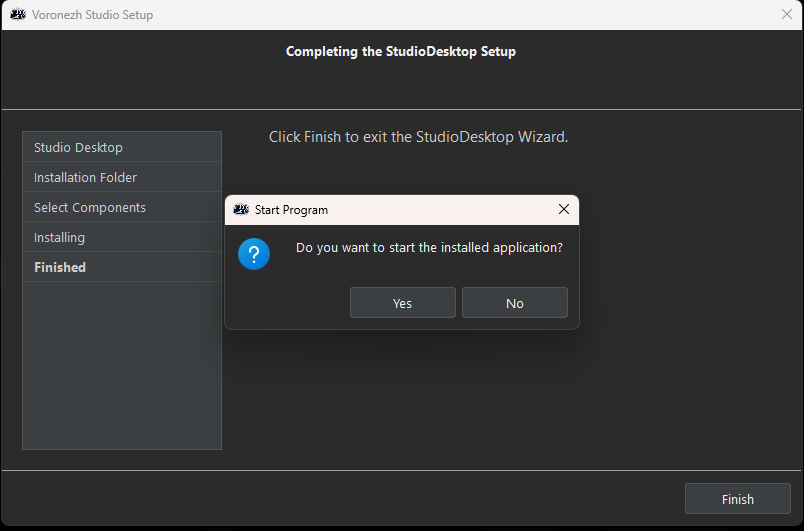
Task: Click 'Click Finish to exit the StudioDesktop Wizard.' text
Action: point(418,137)
